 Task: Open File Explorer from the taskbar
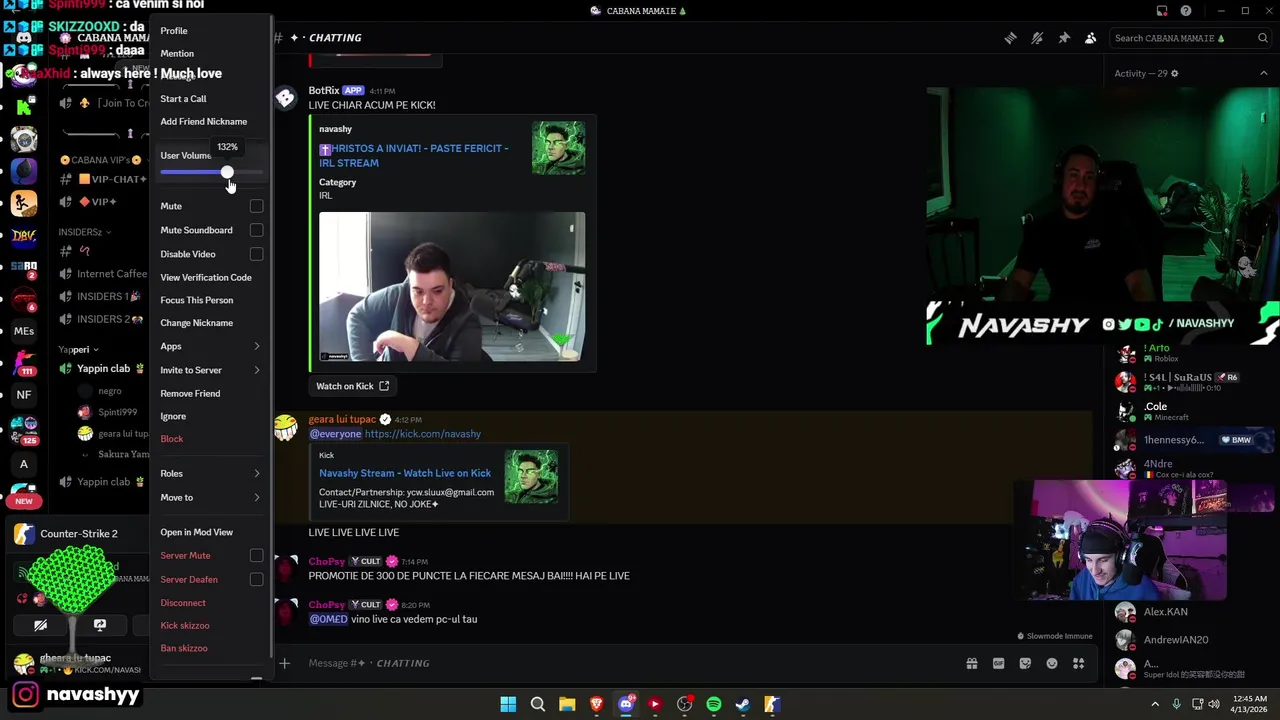pyautogui.click(x=567, y=704)
